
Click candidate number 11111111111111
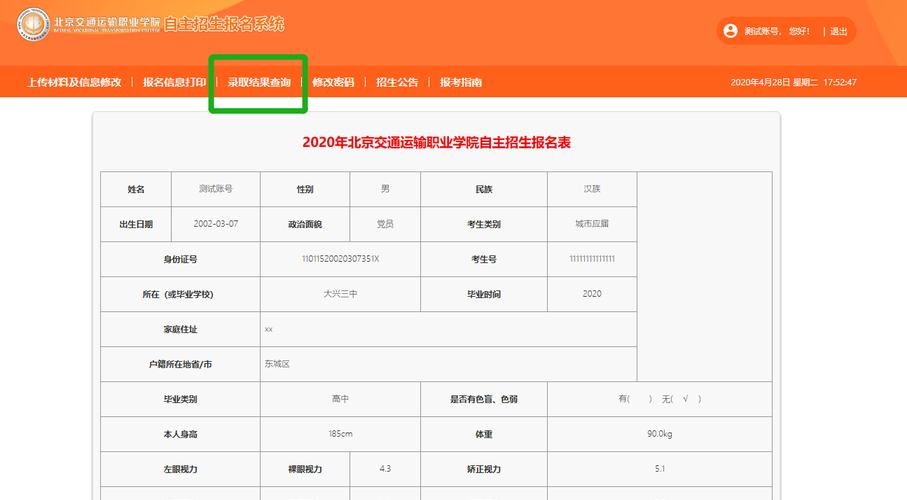tap(592, 259)
